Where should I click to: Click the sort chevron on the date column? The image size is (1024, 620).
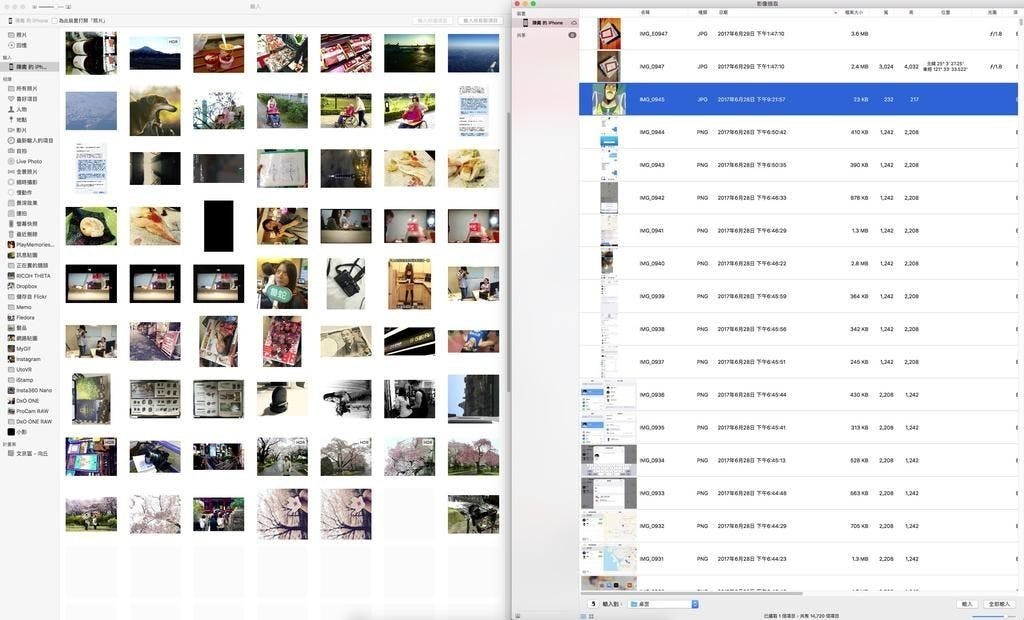tap(835, 13)
